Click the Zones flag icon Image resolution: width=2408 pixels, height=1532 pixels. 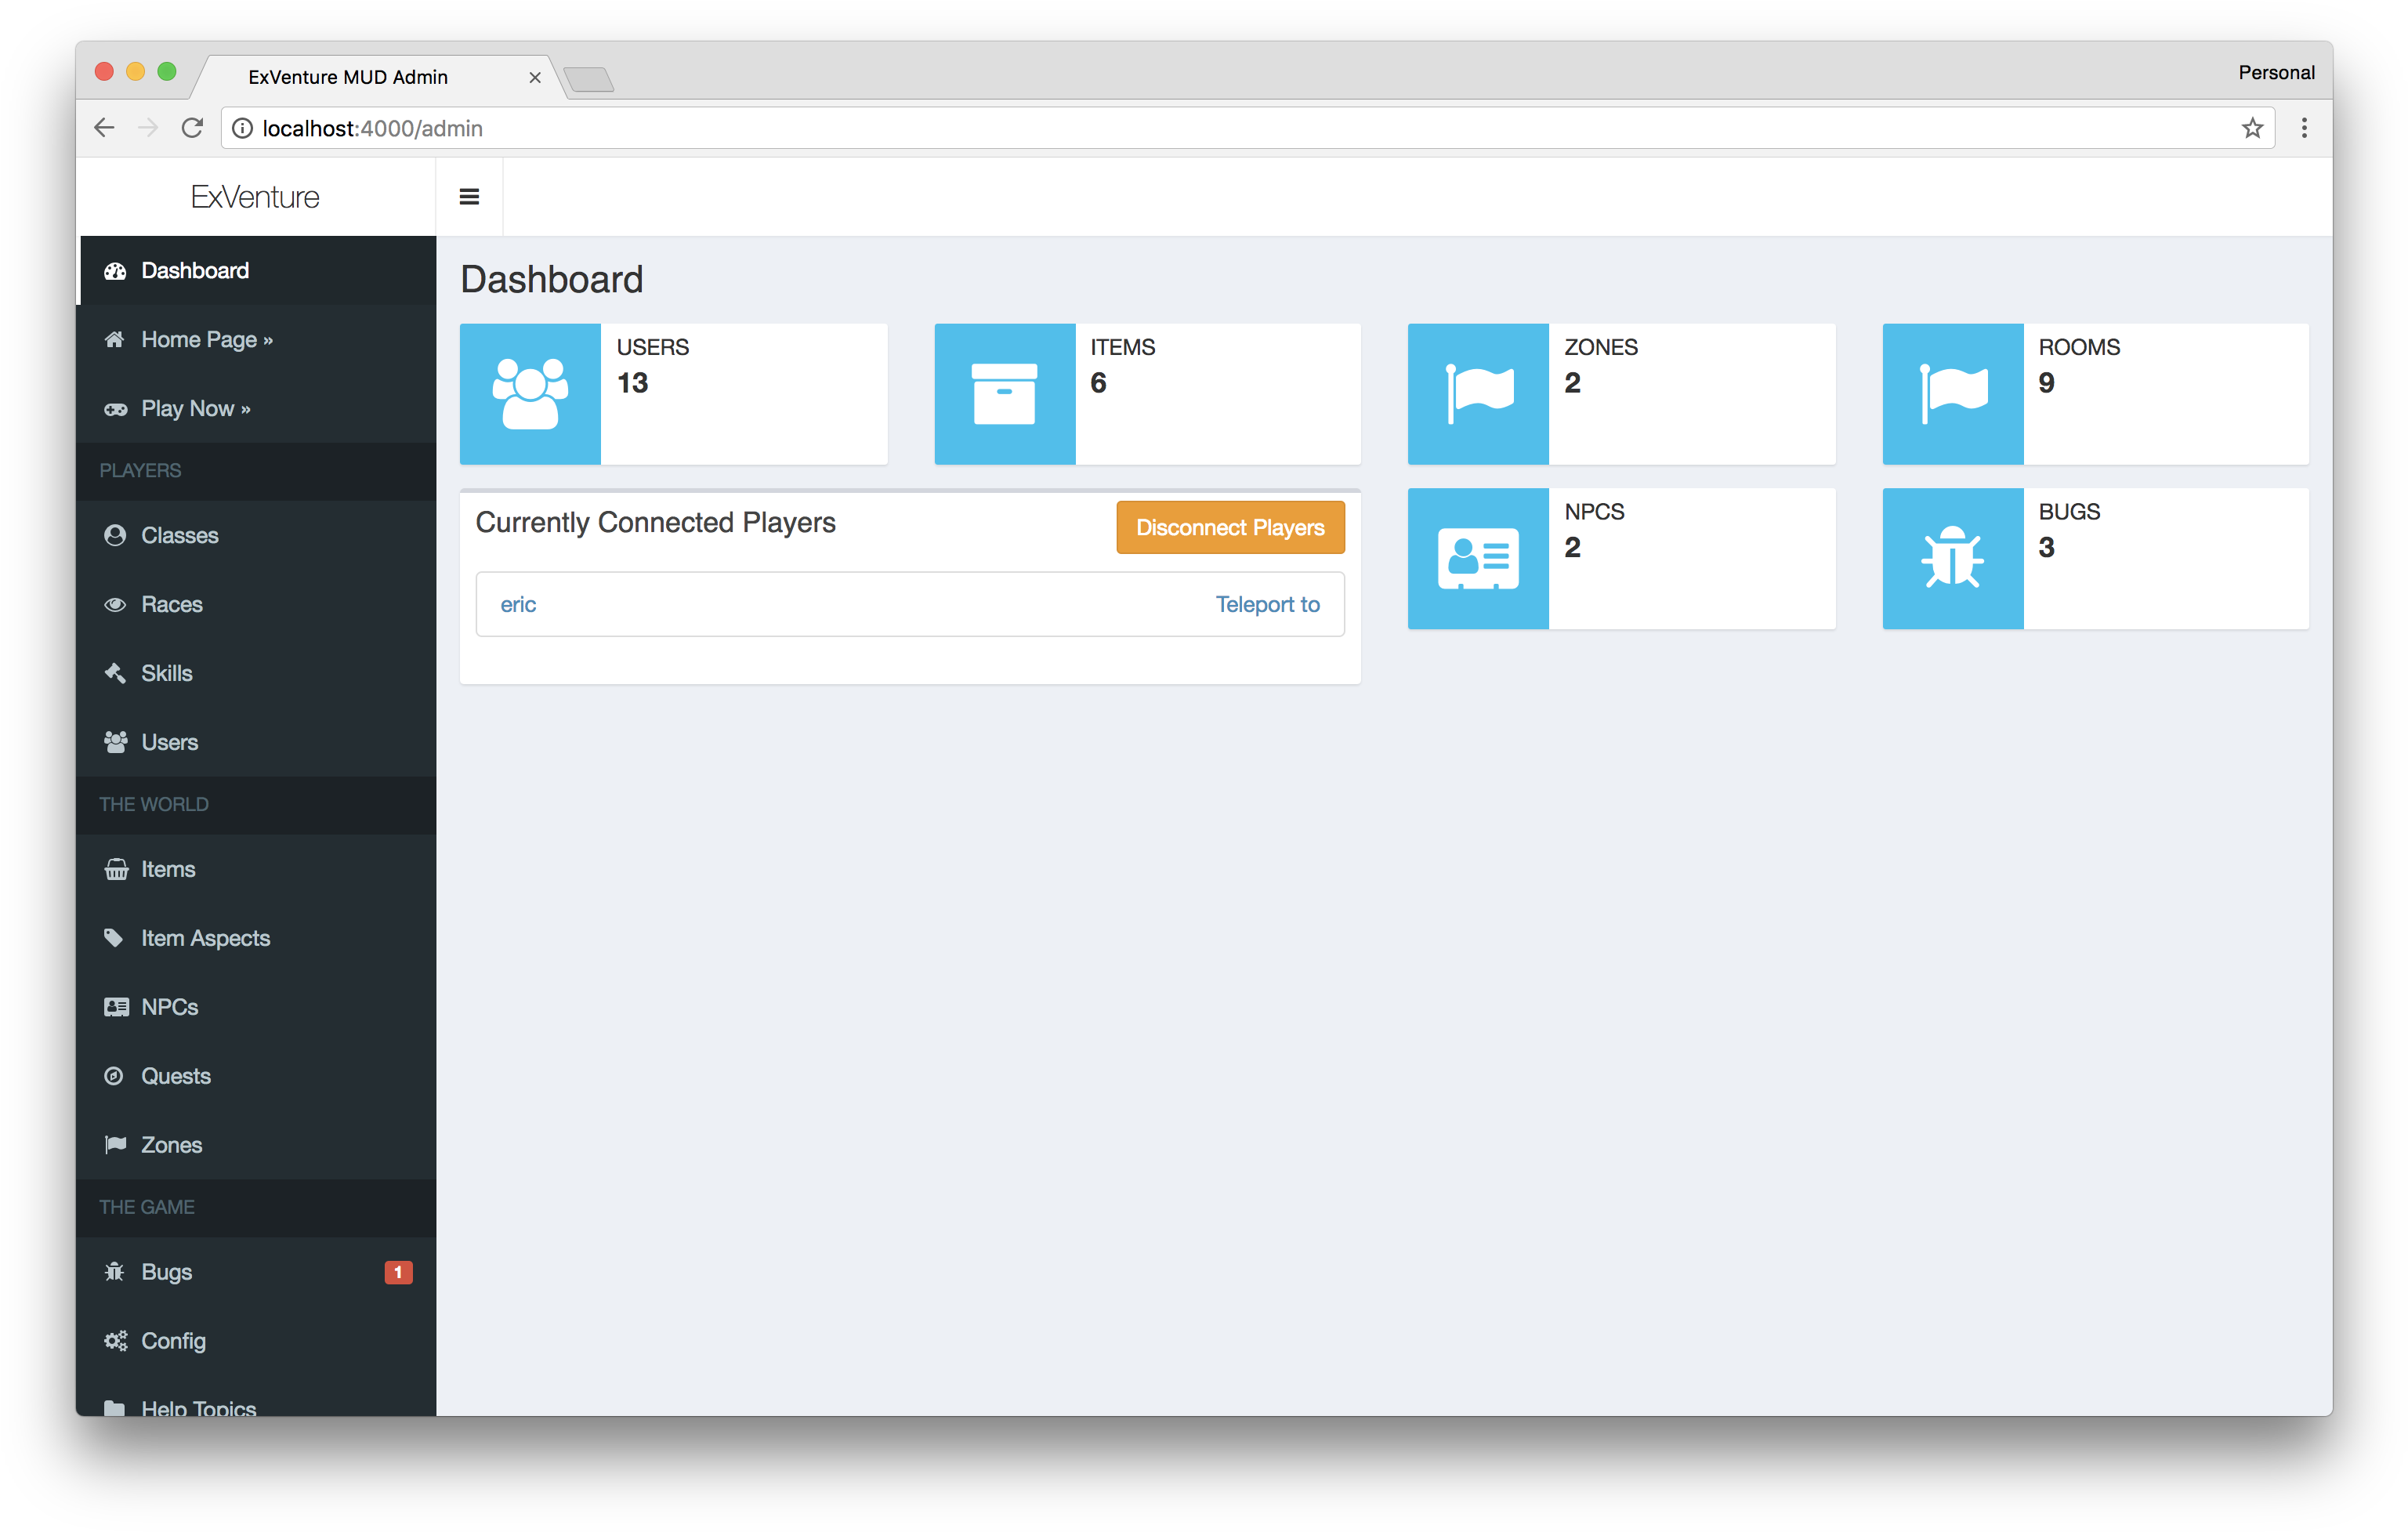pos(115,1144)
